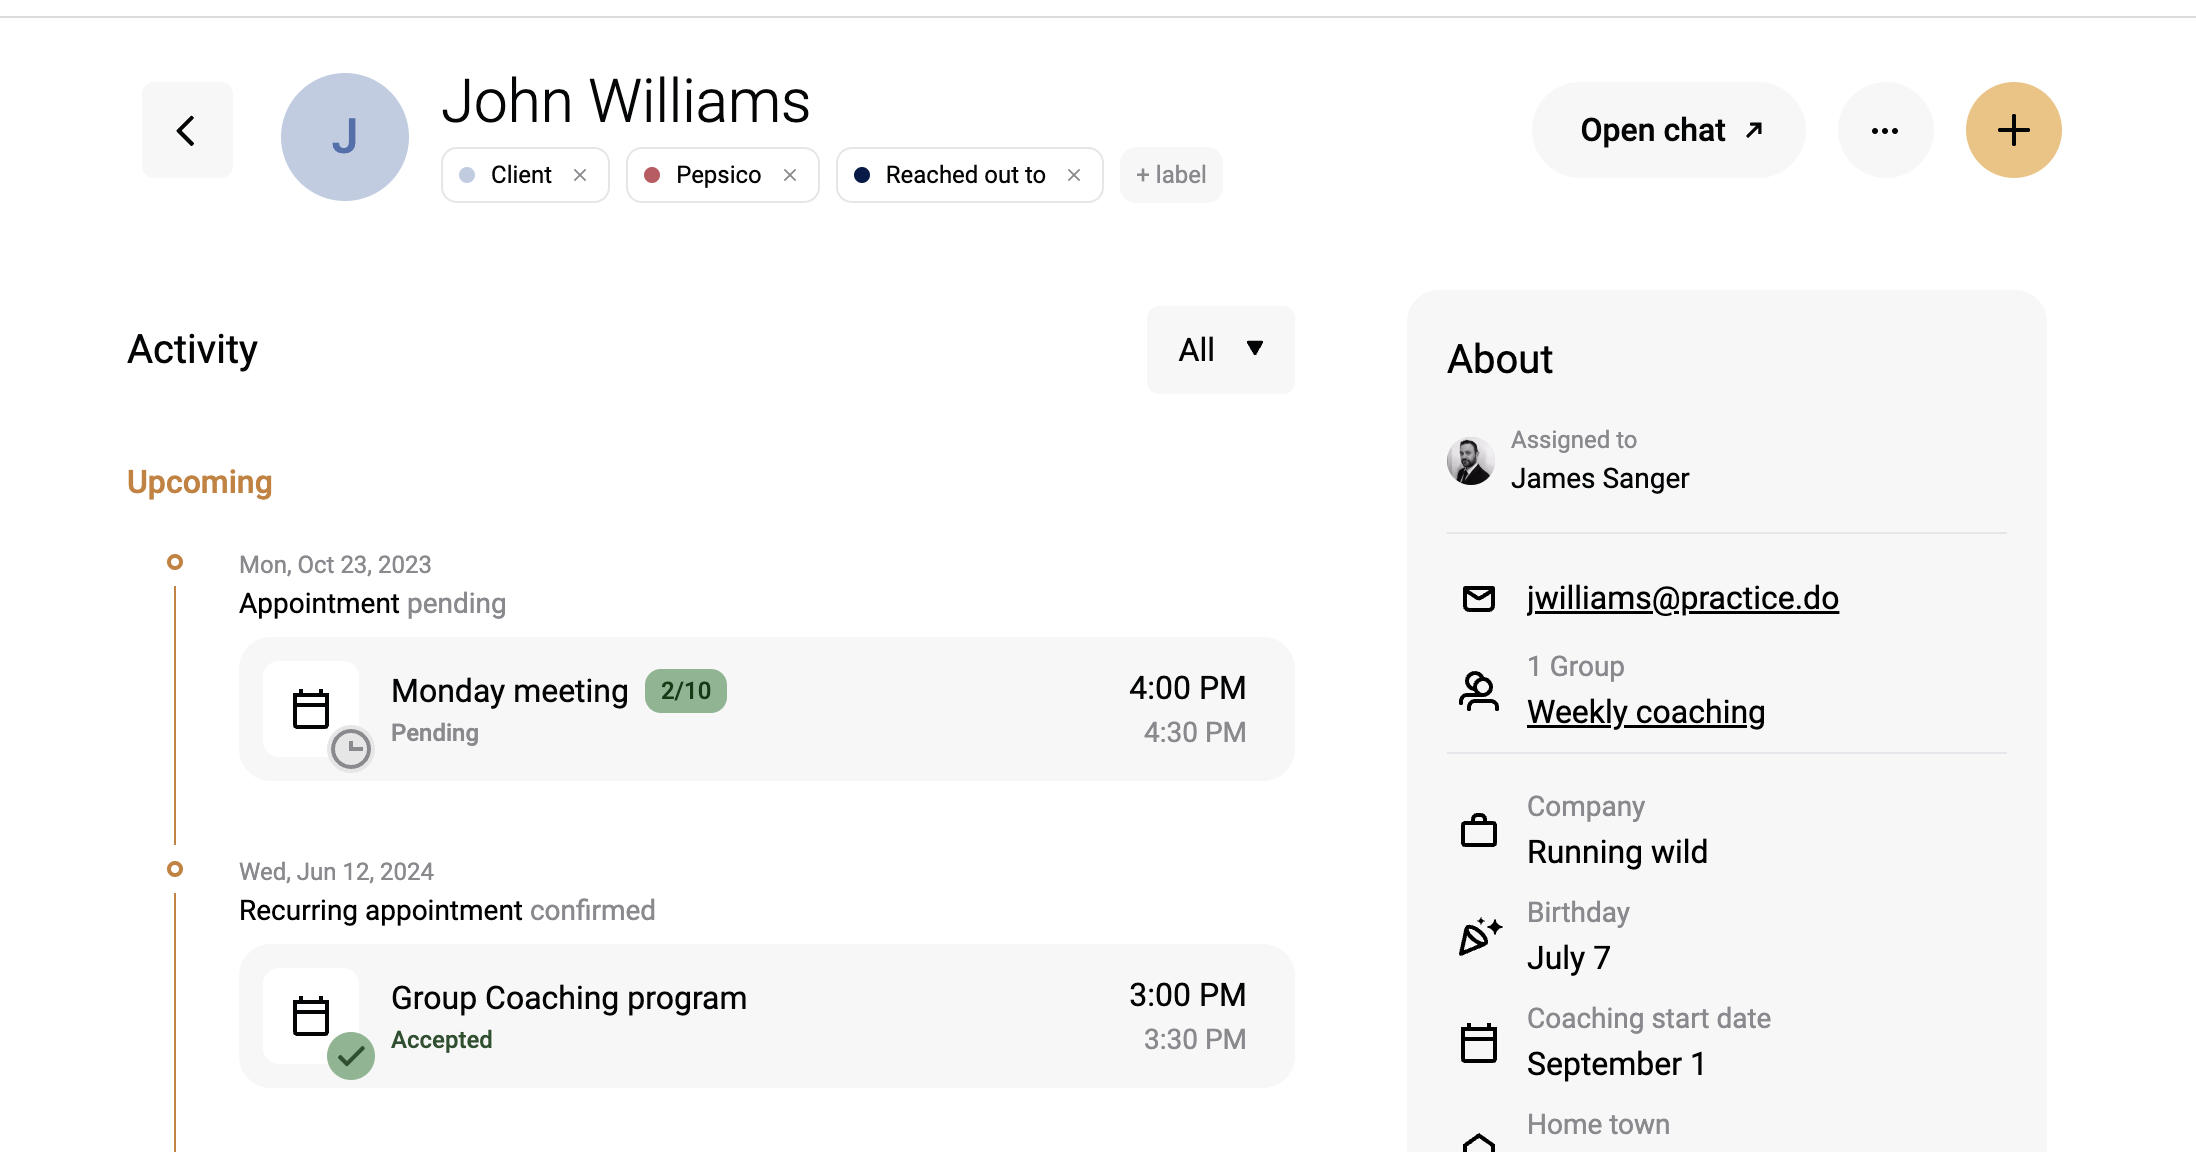Click the red Pepsico color dot

(x=652, y=175)
